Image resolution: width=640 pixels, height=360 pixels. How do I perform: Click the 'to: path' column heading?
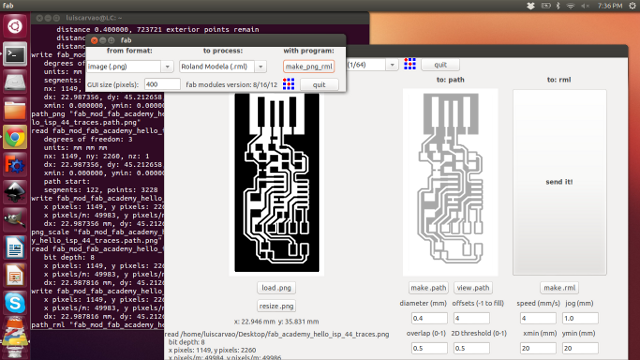[450, 80]
